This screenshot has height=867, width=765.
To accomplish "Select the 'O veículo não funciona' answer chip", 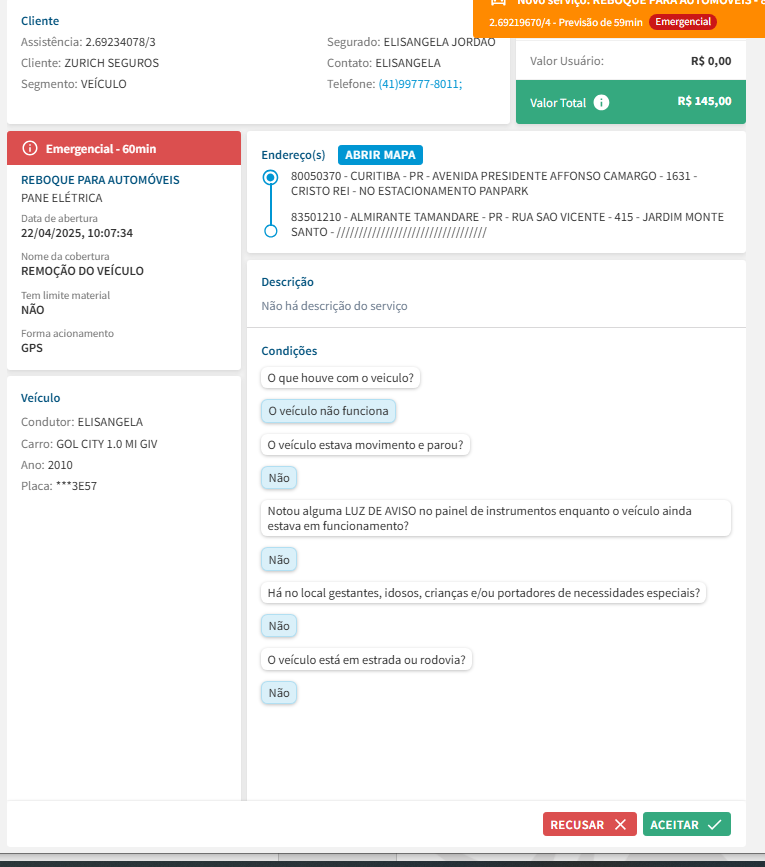I will 328,411.
